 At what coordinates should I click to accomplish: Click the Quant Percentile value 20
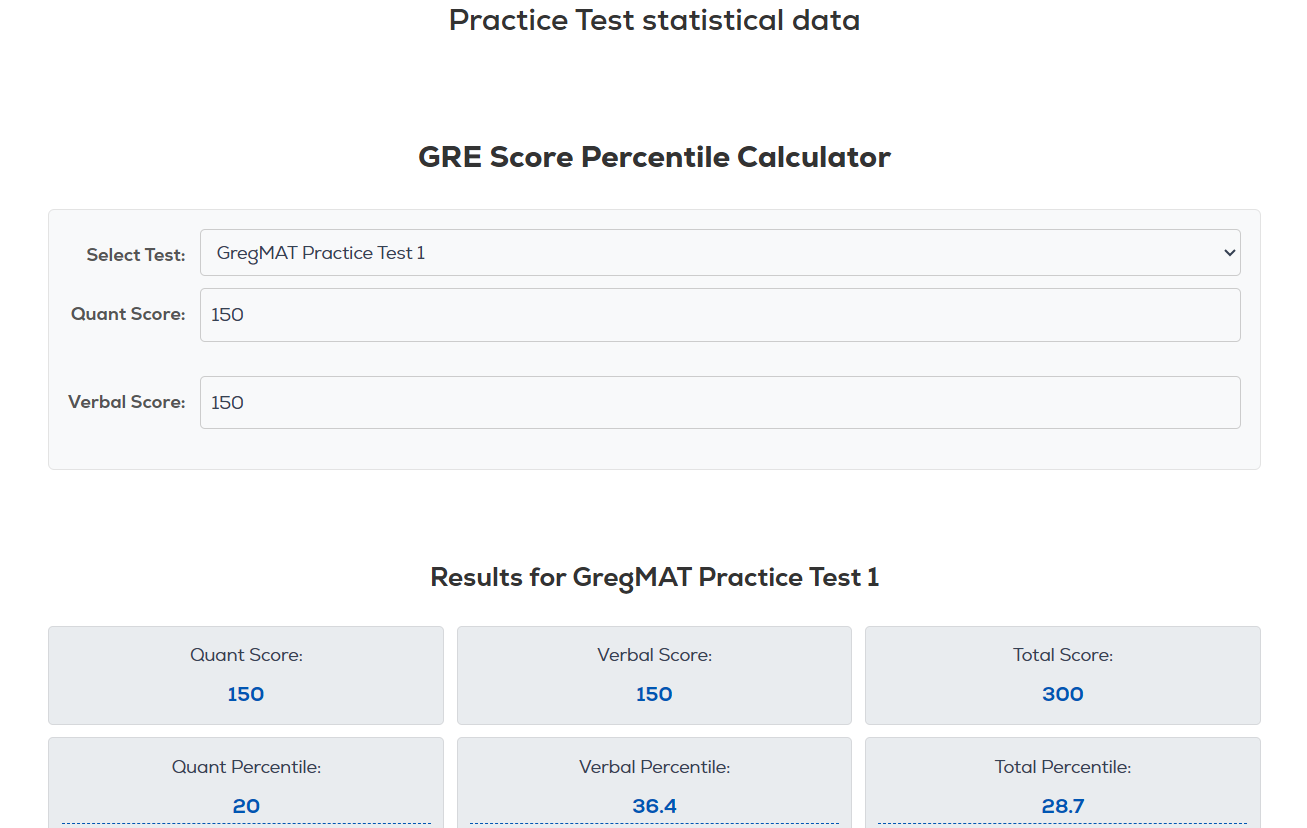point(246,806)
